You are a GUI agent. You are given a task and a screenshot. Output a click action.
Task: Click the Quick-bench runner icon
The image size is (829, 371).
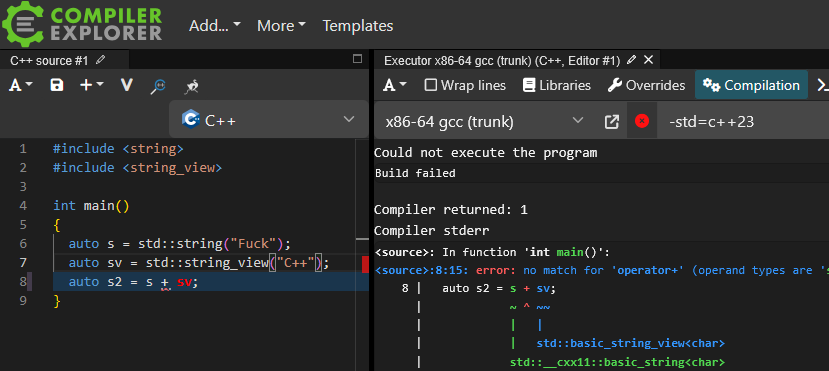pyautogui.click(x=191, y=86)
